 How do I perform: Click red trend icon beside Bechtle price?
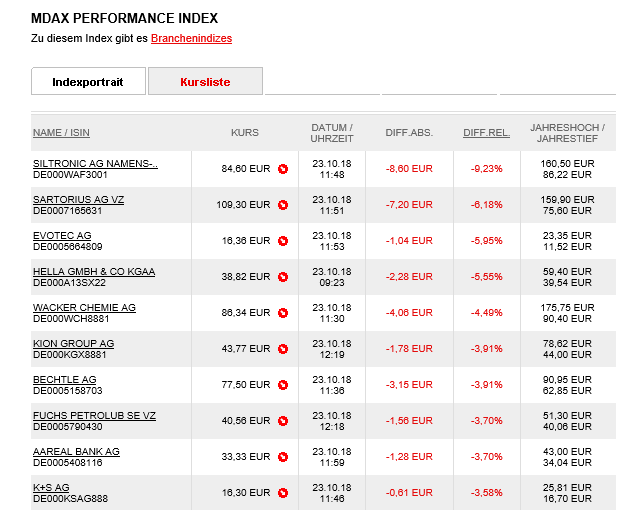click(x=283, y=385)
